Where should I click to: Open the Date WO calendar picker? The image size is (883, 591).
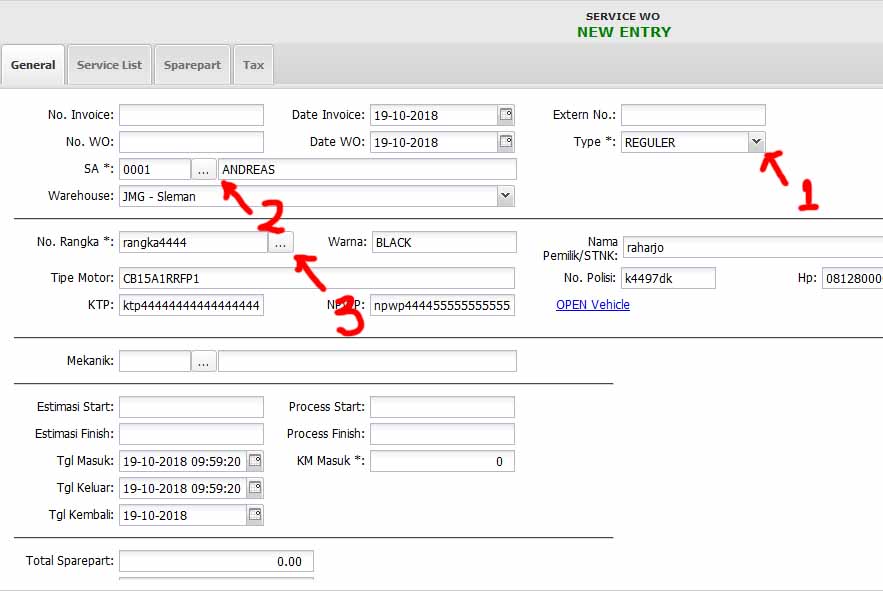click(x=506, y=142)
